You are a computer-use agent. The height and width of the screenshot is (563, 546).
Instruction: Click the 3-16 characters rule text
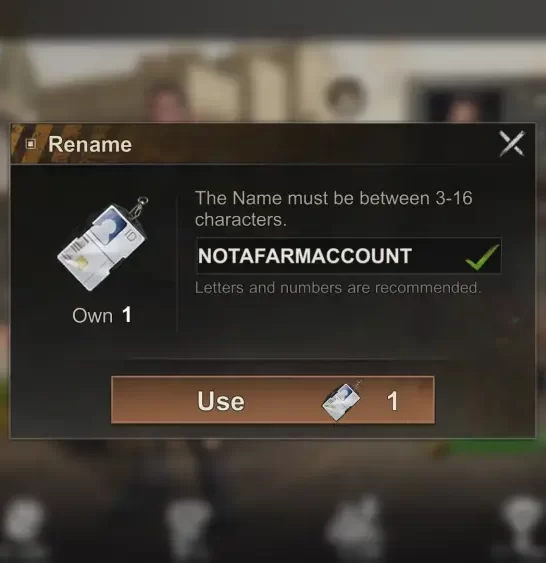[333, 209]
